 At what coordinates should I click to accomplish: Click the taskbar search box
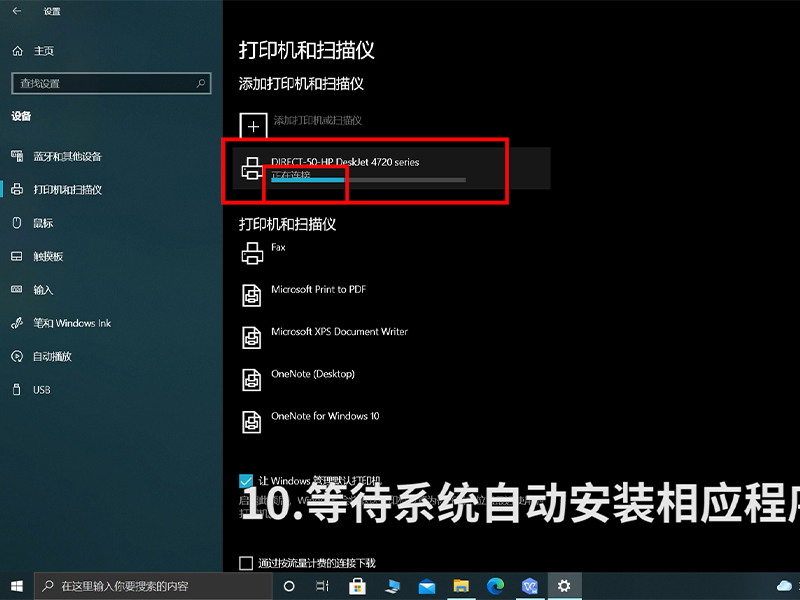[153, 586]
